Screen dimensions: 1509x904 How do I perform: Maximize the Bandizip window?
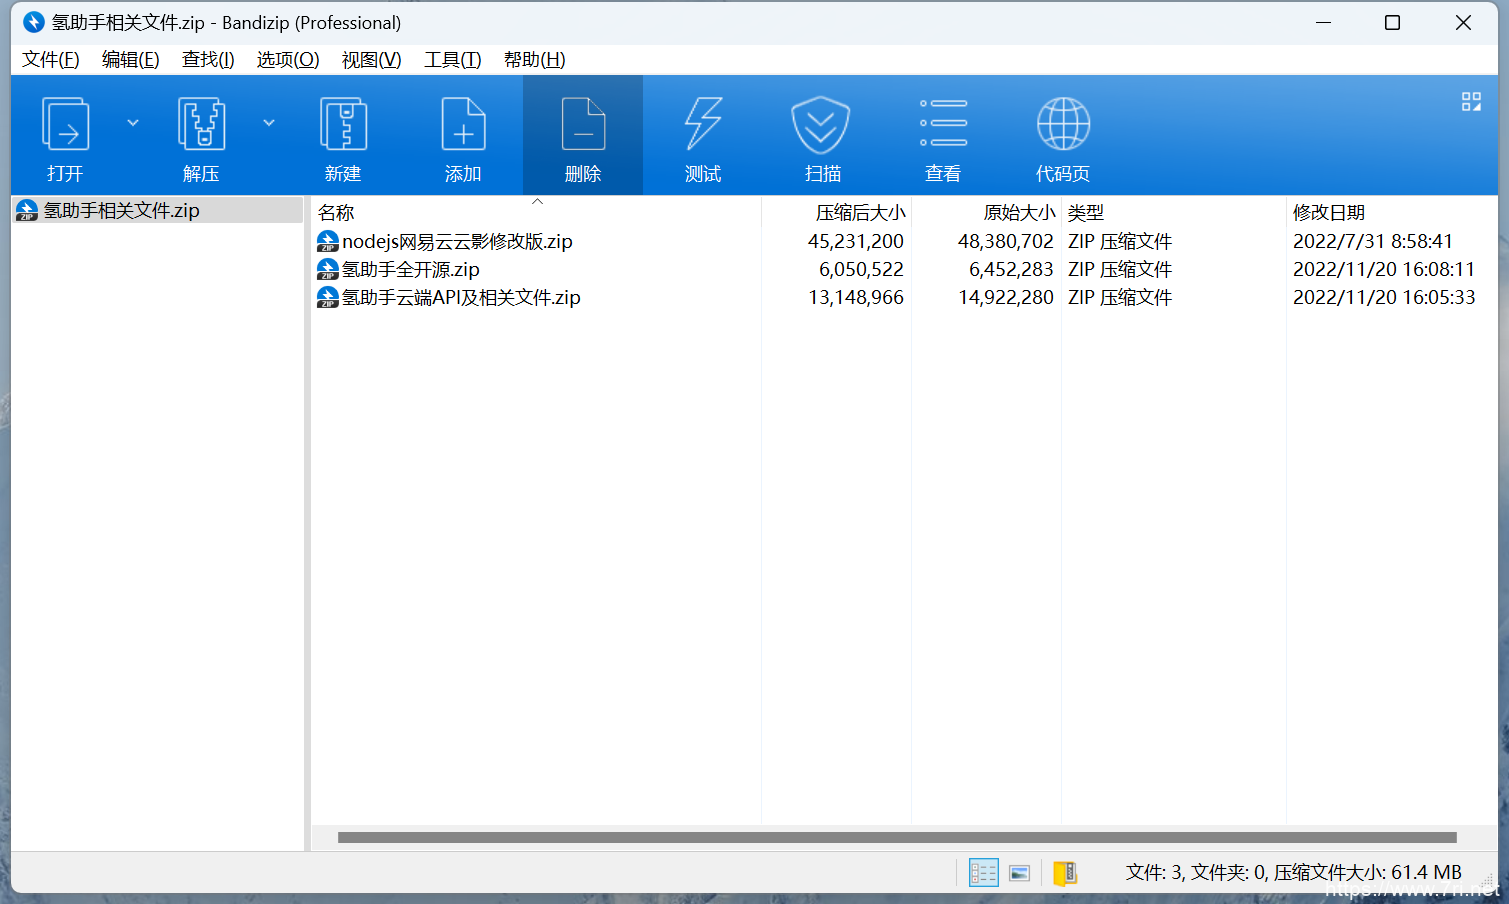1392,22
